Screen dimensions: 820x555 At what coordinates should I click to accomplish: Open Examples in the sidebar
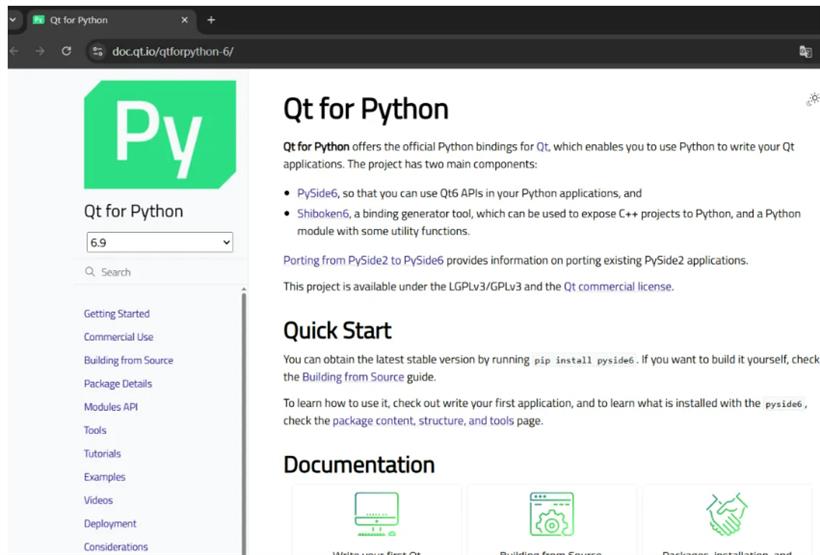click(x=105, y=477)
